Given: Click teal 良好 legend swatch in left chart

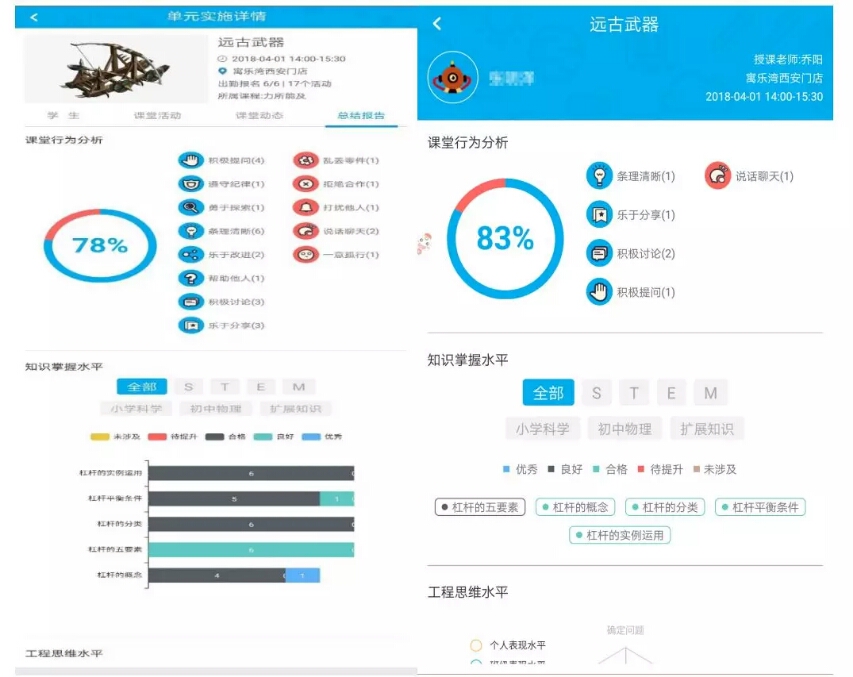Looking at the screenshot, I should pos(263,436).
